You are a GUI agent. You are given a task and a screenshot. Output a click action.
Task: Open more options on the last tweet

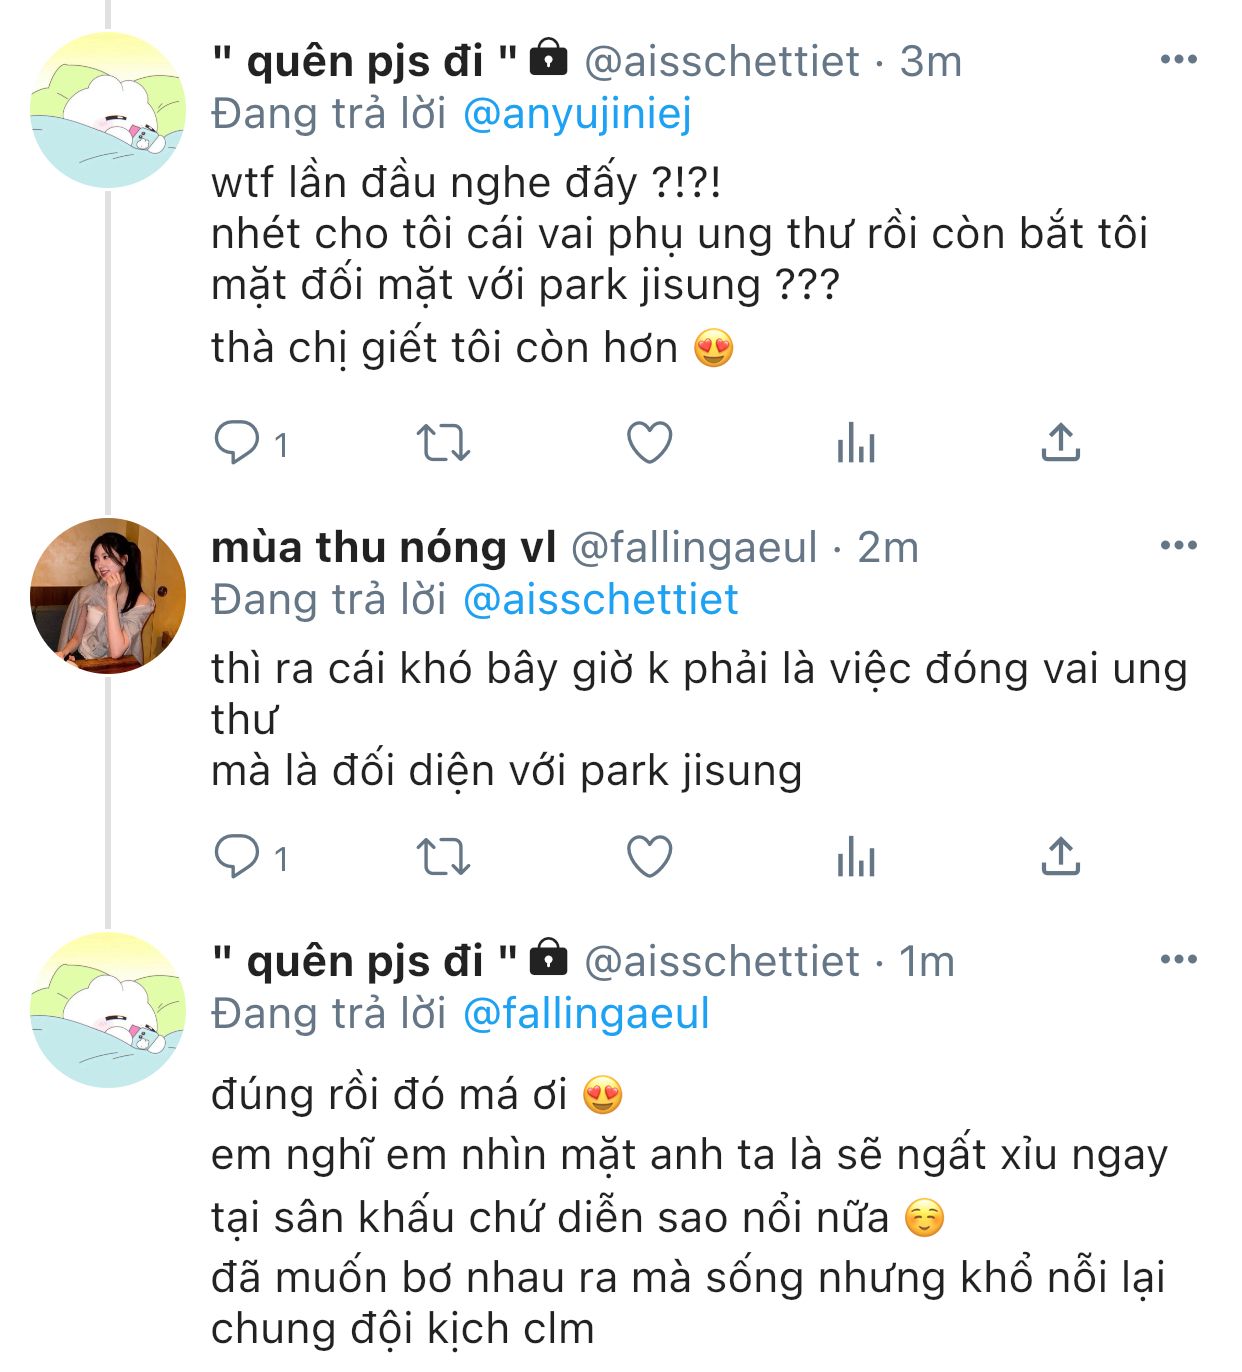[x=1179, y=960]
